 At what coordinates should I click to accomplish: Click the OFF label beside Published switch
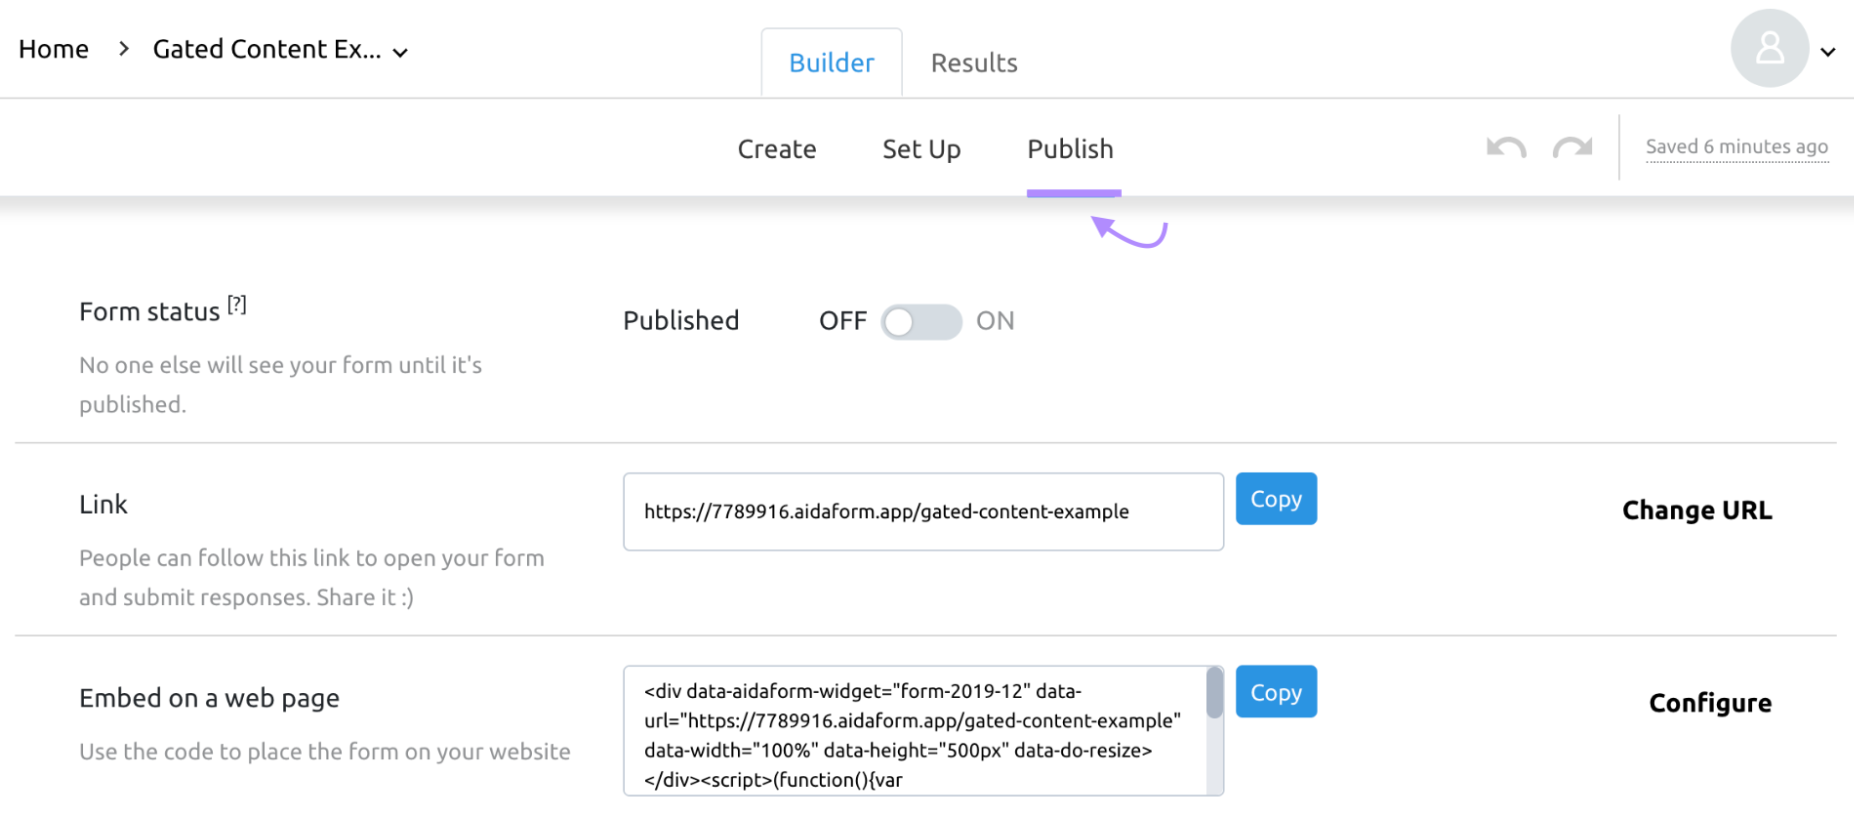[x=842, y=321]
